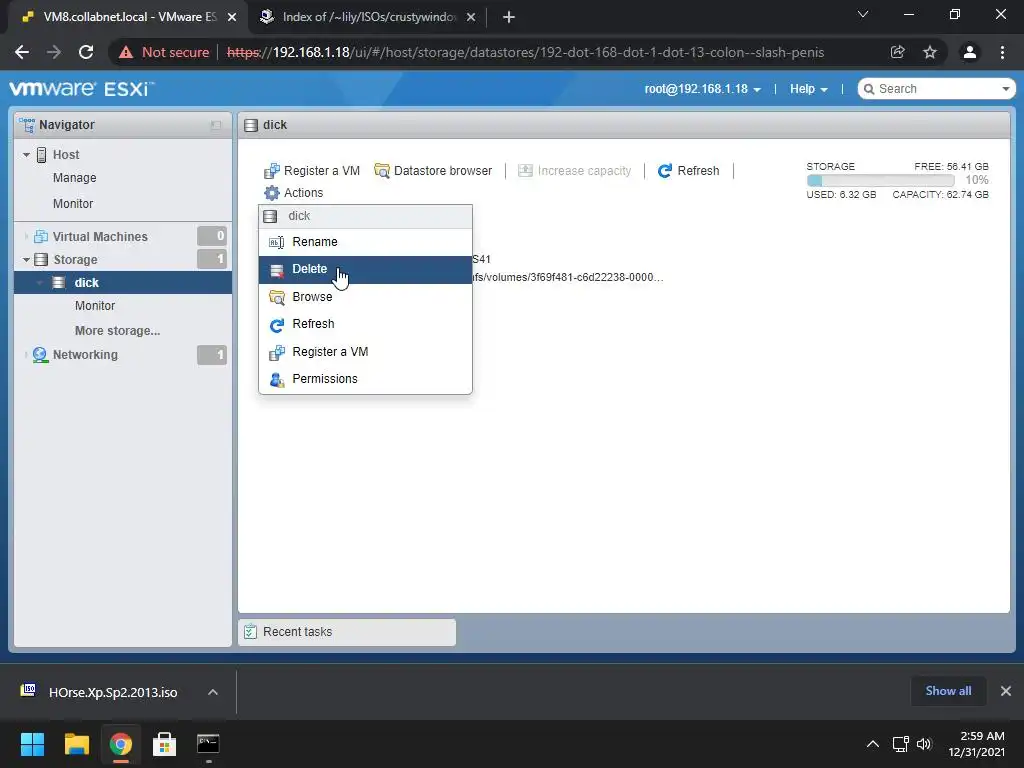
Task: Go back in the browser
Action: (22, 52)
